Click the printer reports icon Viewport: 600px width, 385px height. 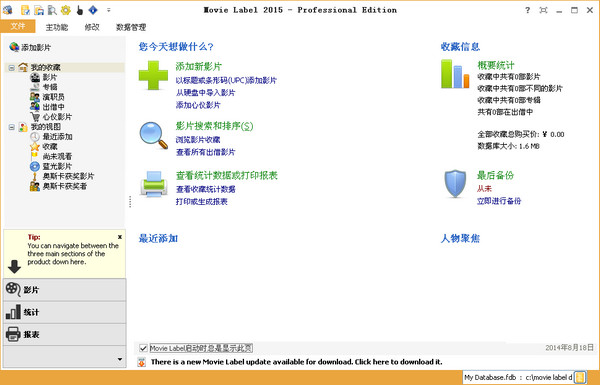pos(153,184)
